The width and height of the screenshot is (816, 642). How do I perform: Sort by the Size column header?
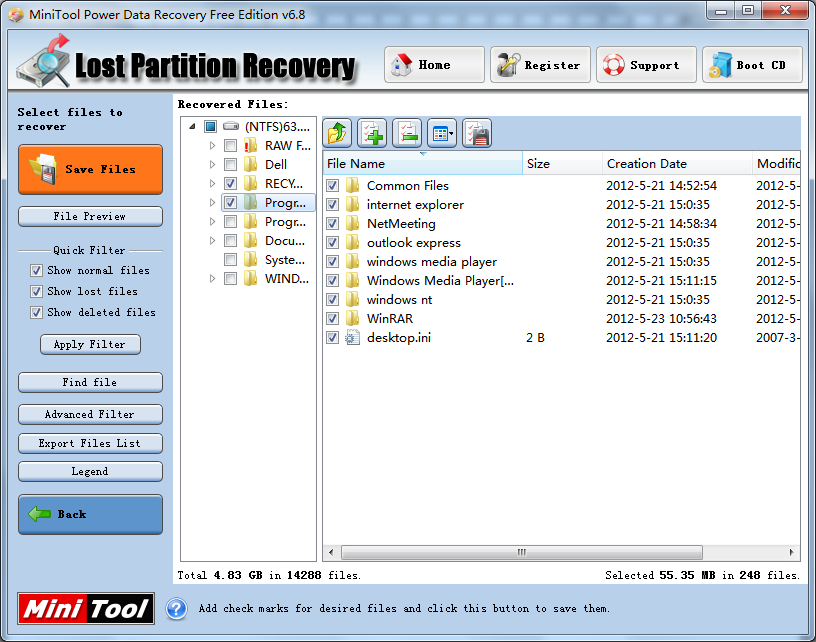[562, 163]
